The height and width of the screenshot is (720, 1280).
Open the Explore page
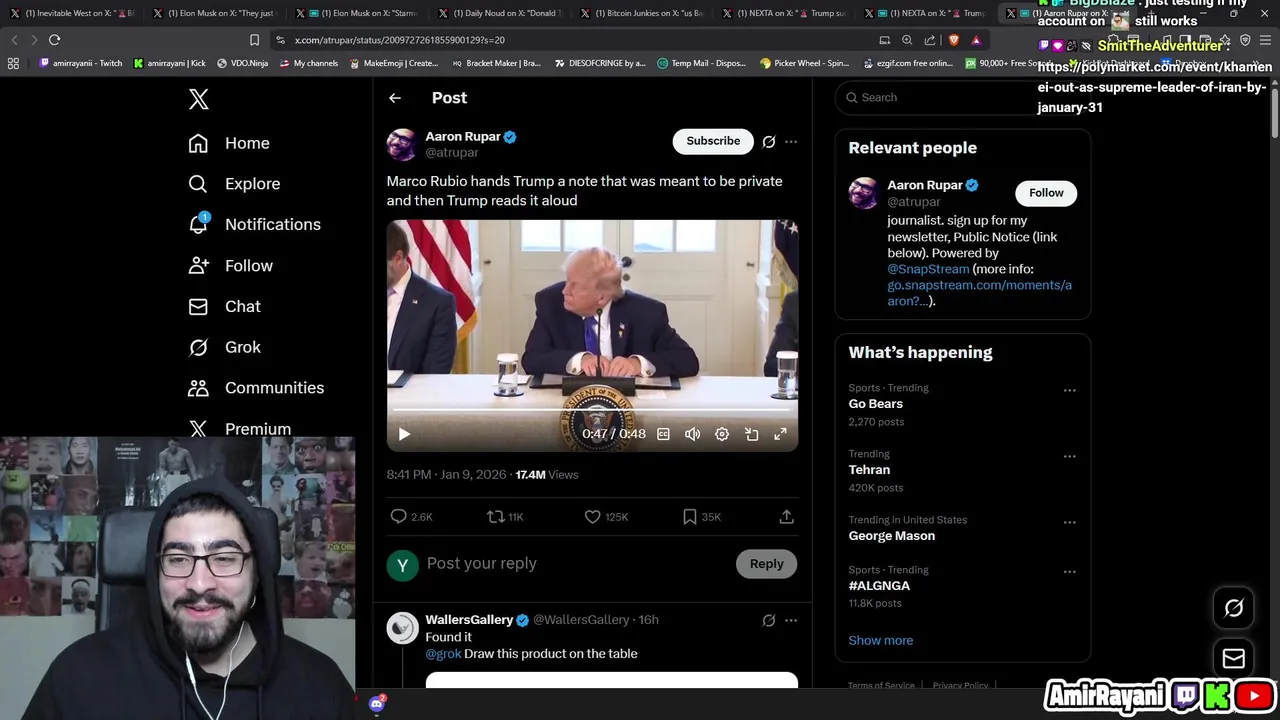click(234, 184)
